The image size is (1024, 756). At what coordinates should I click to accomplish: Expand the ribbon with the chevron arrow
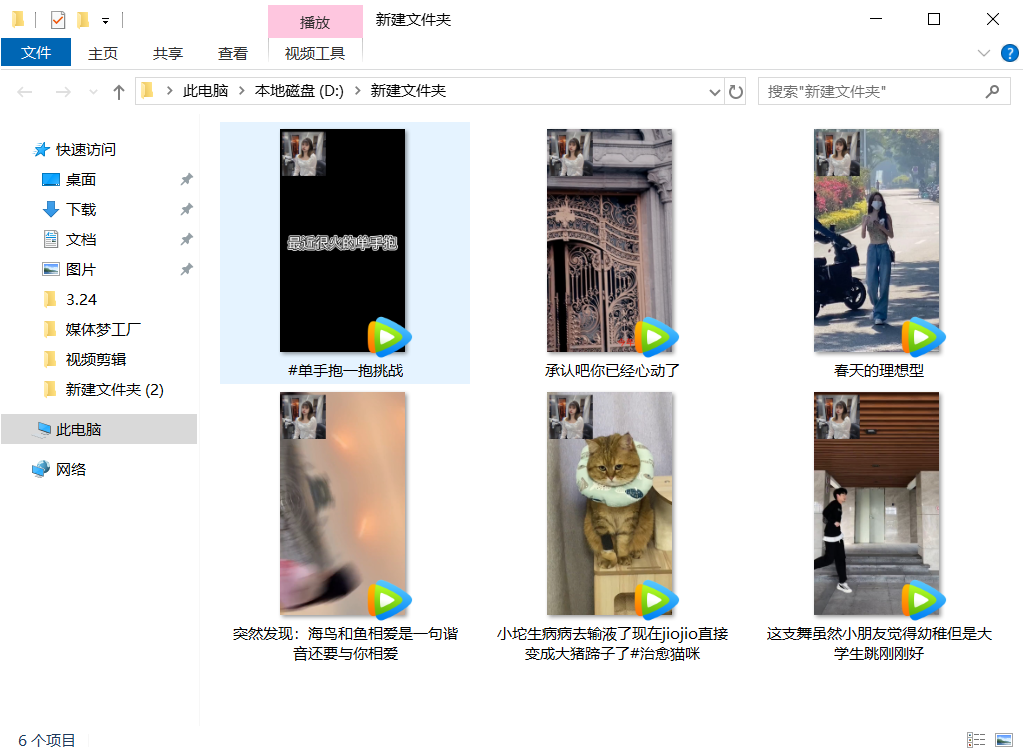click(984, 53)
